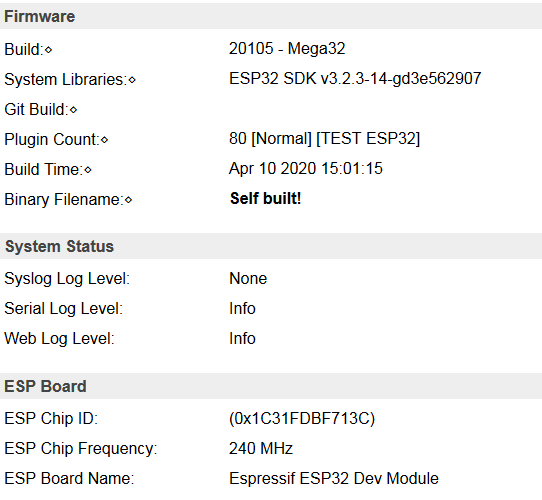542x500 pixels.
Task: Click the diamond icon next to System Libraries
Action: click(x=132, y=80)
